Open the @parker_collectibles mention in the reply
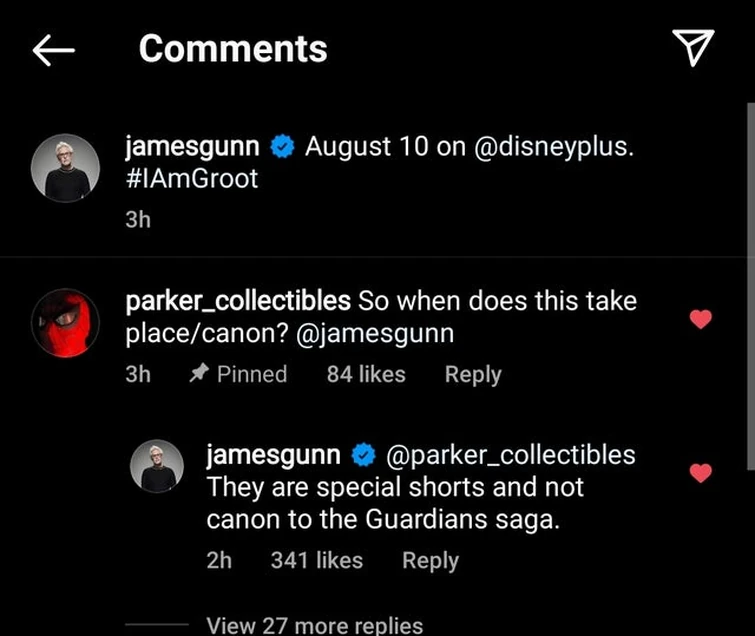This screenshot has width=755, height=636. tap(510, 455)
